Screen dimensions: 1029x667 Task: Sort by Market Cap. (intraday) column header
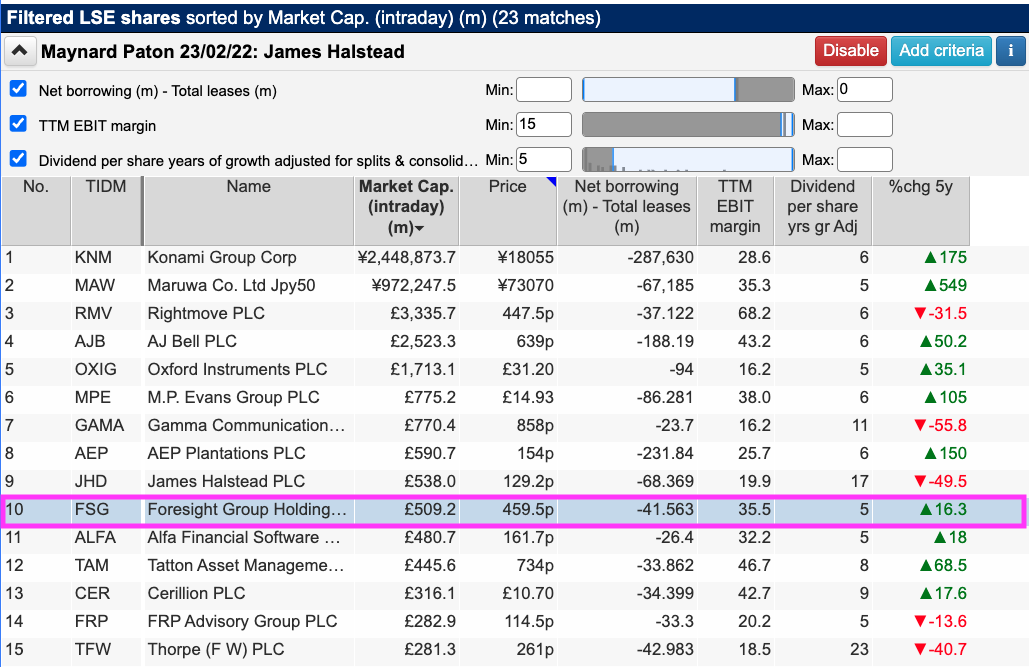point(406,211)
